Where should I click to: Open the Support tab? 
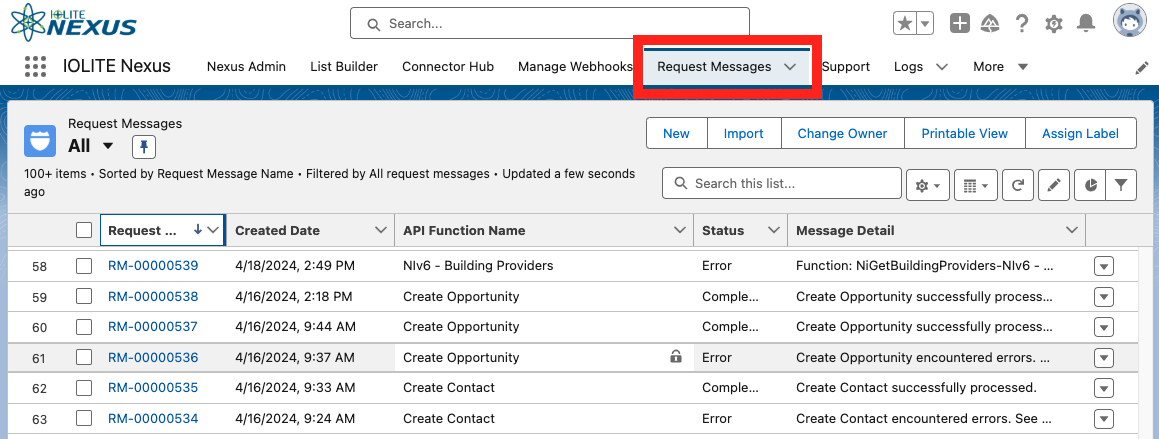(846, 67)
